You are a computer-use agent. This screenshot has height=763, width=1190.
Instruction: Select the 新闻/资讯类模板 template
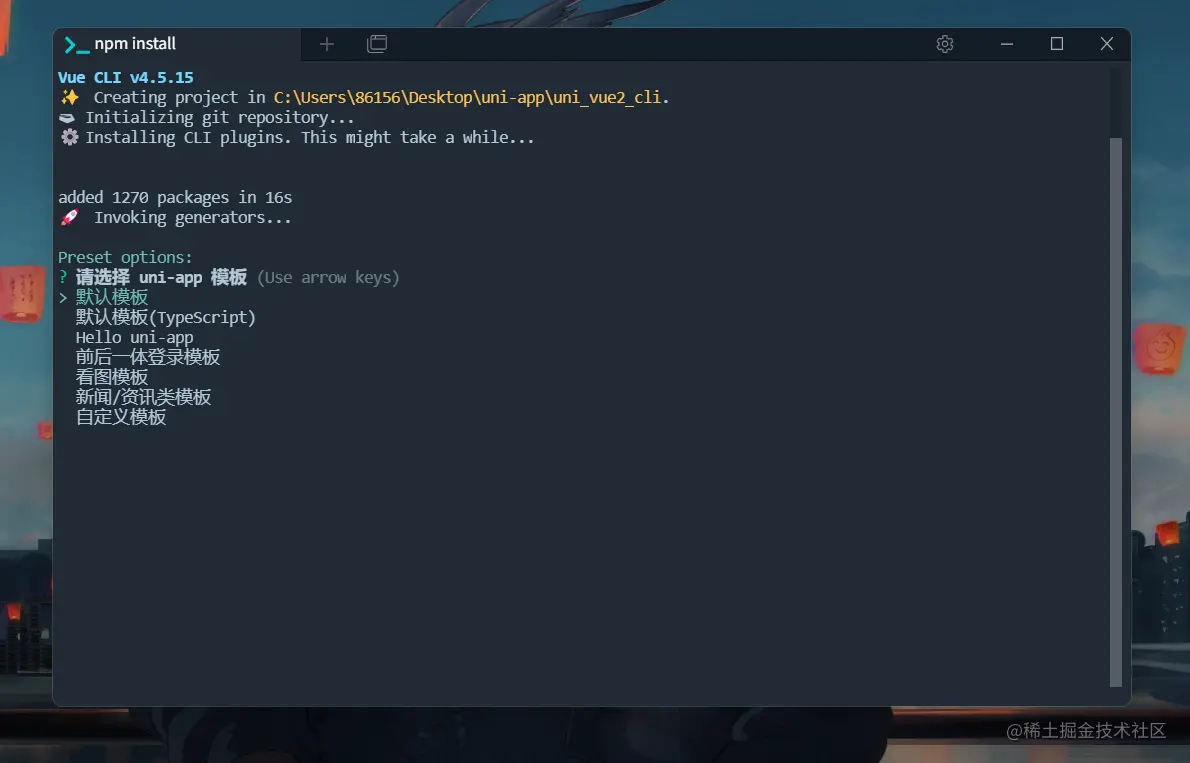[143, 398]
